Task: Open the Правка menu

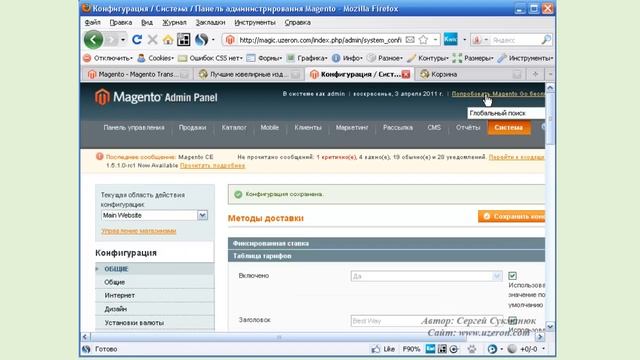Action: (121, 22)
